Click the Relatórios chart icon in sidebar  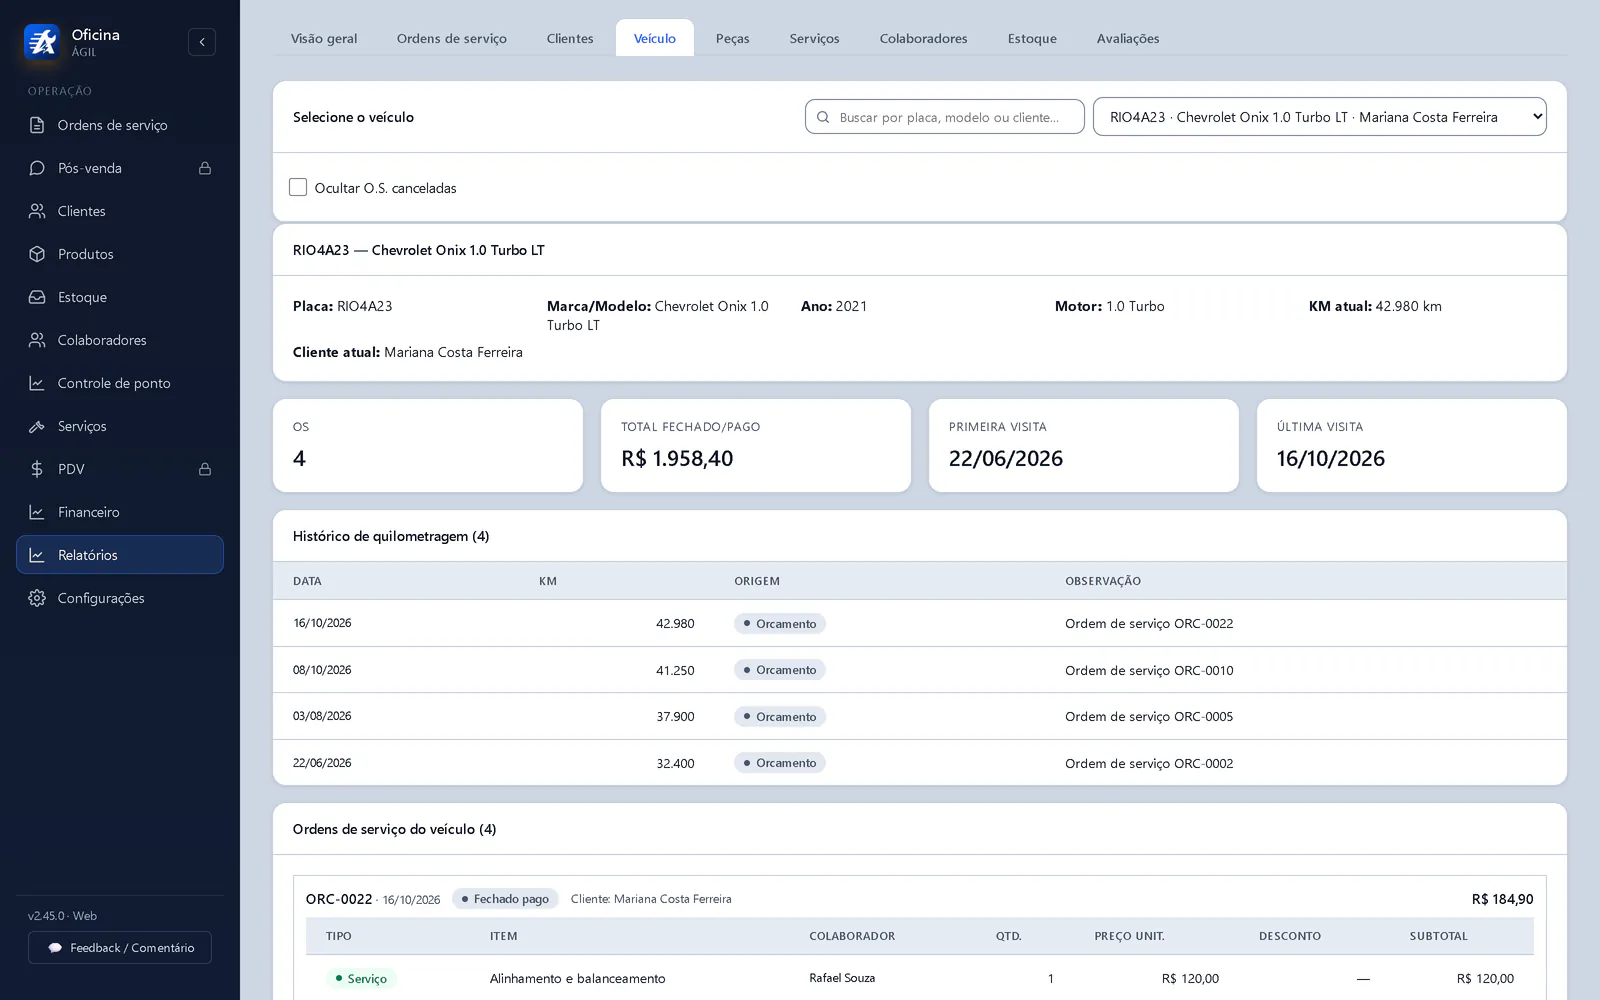pos(37,555)
